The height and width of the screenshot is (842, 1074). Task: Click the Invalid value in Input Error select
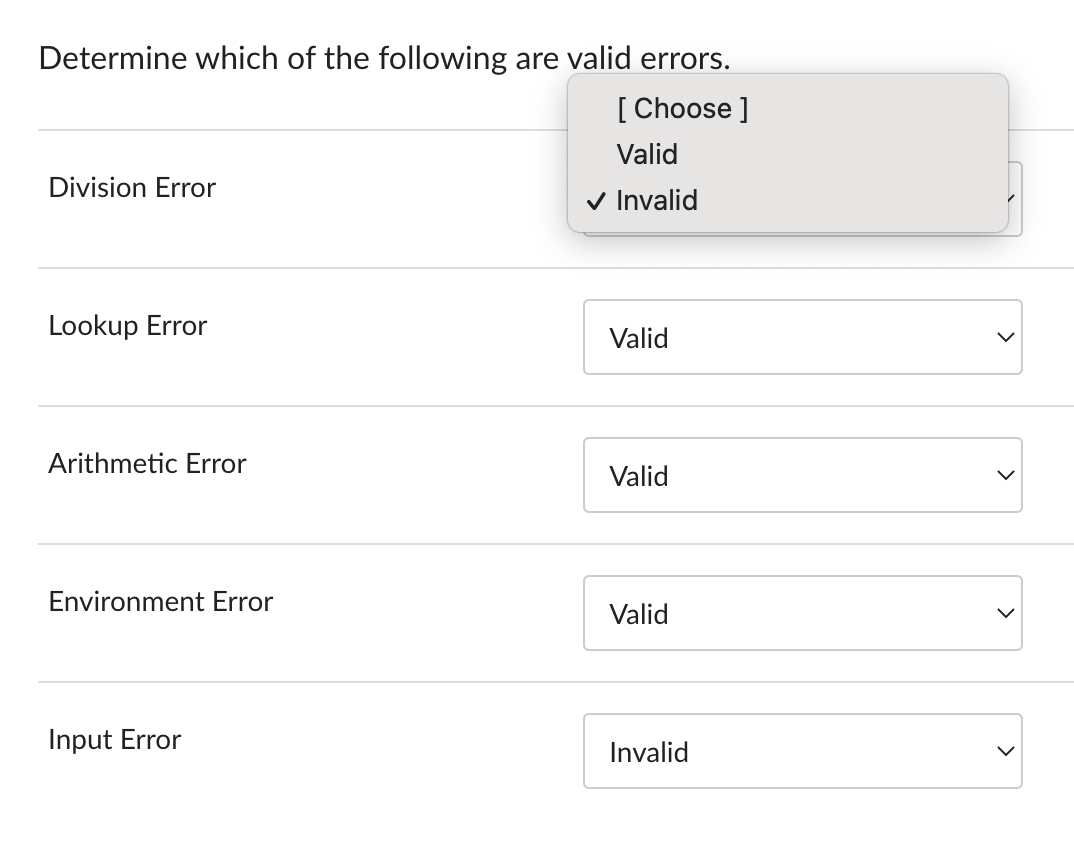pos(649,752)
